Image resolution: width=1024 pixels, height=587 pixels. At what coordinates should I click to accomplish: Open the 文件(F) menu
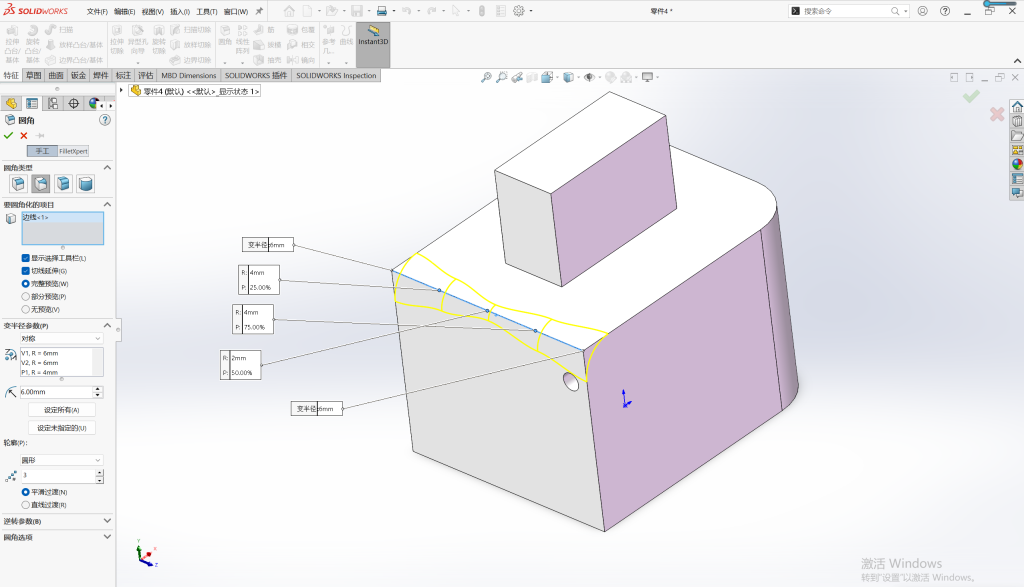coord(97,12)
